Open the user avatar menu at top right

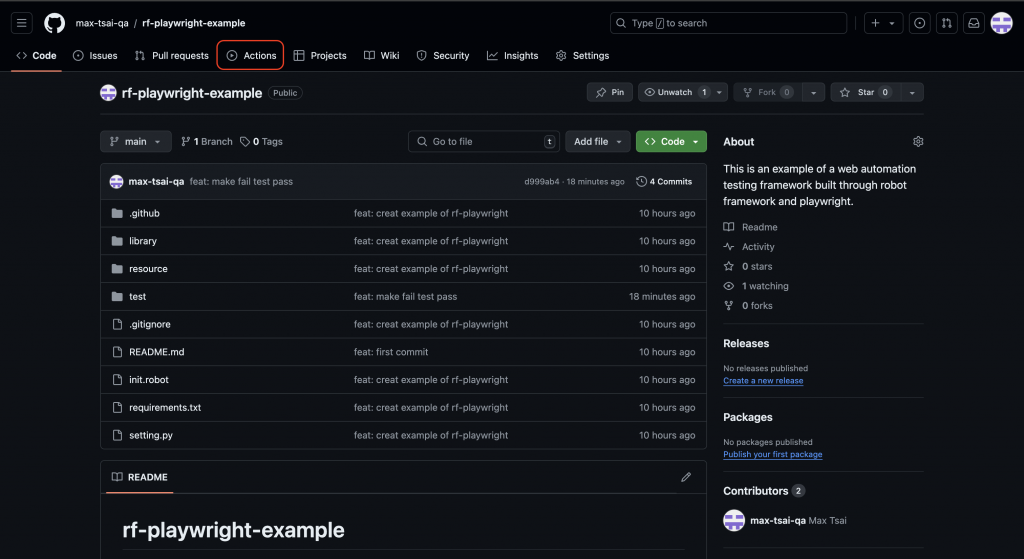click(x=1001, y=23)
